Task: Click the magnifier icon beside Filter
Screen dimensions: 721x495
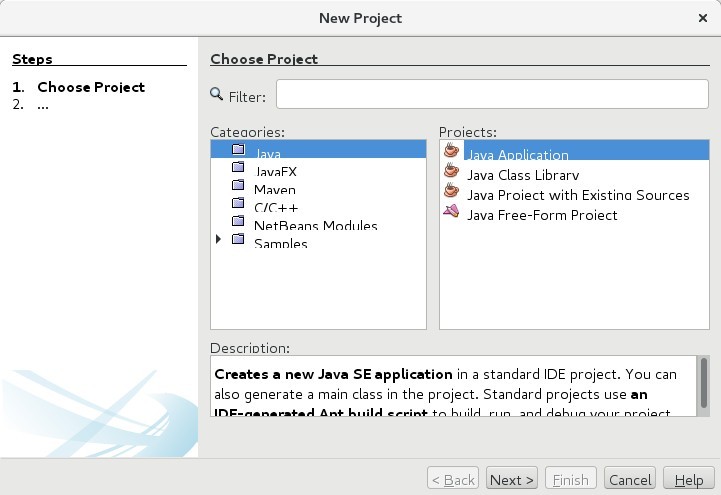Action: tap(217, 94)
